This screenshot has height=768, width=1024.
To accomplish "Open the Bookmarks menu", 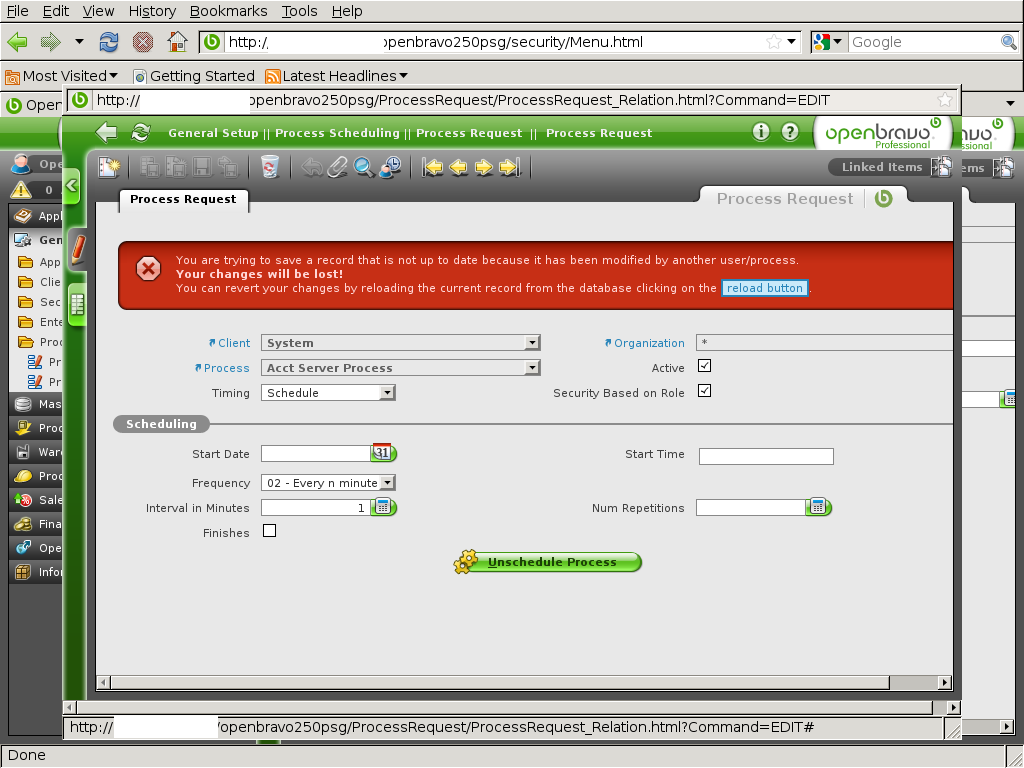I will pos(228,11).
